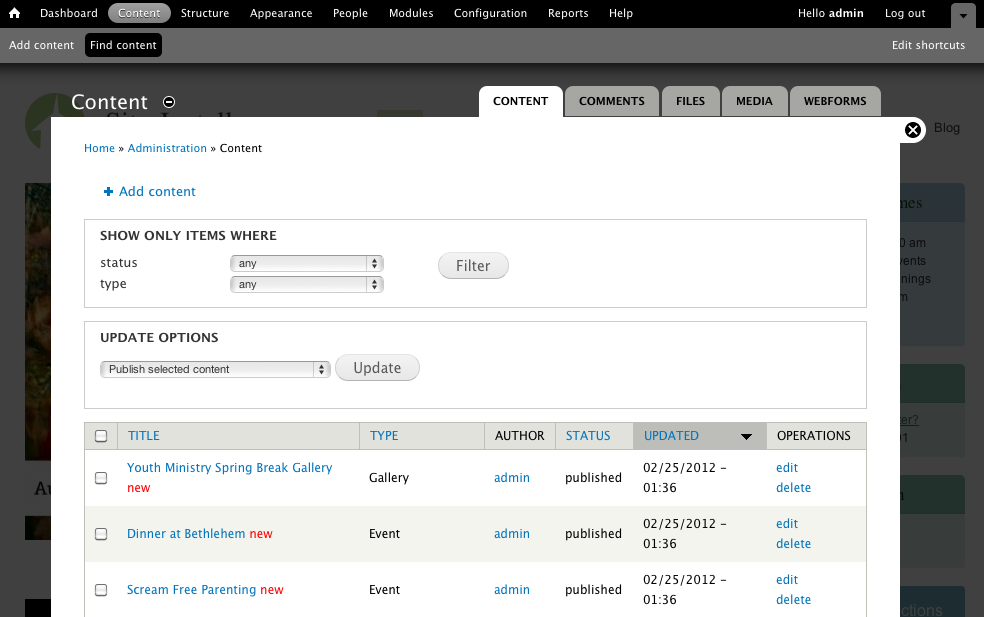
Task: Open the status filter dropdown
Action: 307,264
